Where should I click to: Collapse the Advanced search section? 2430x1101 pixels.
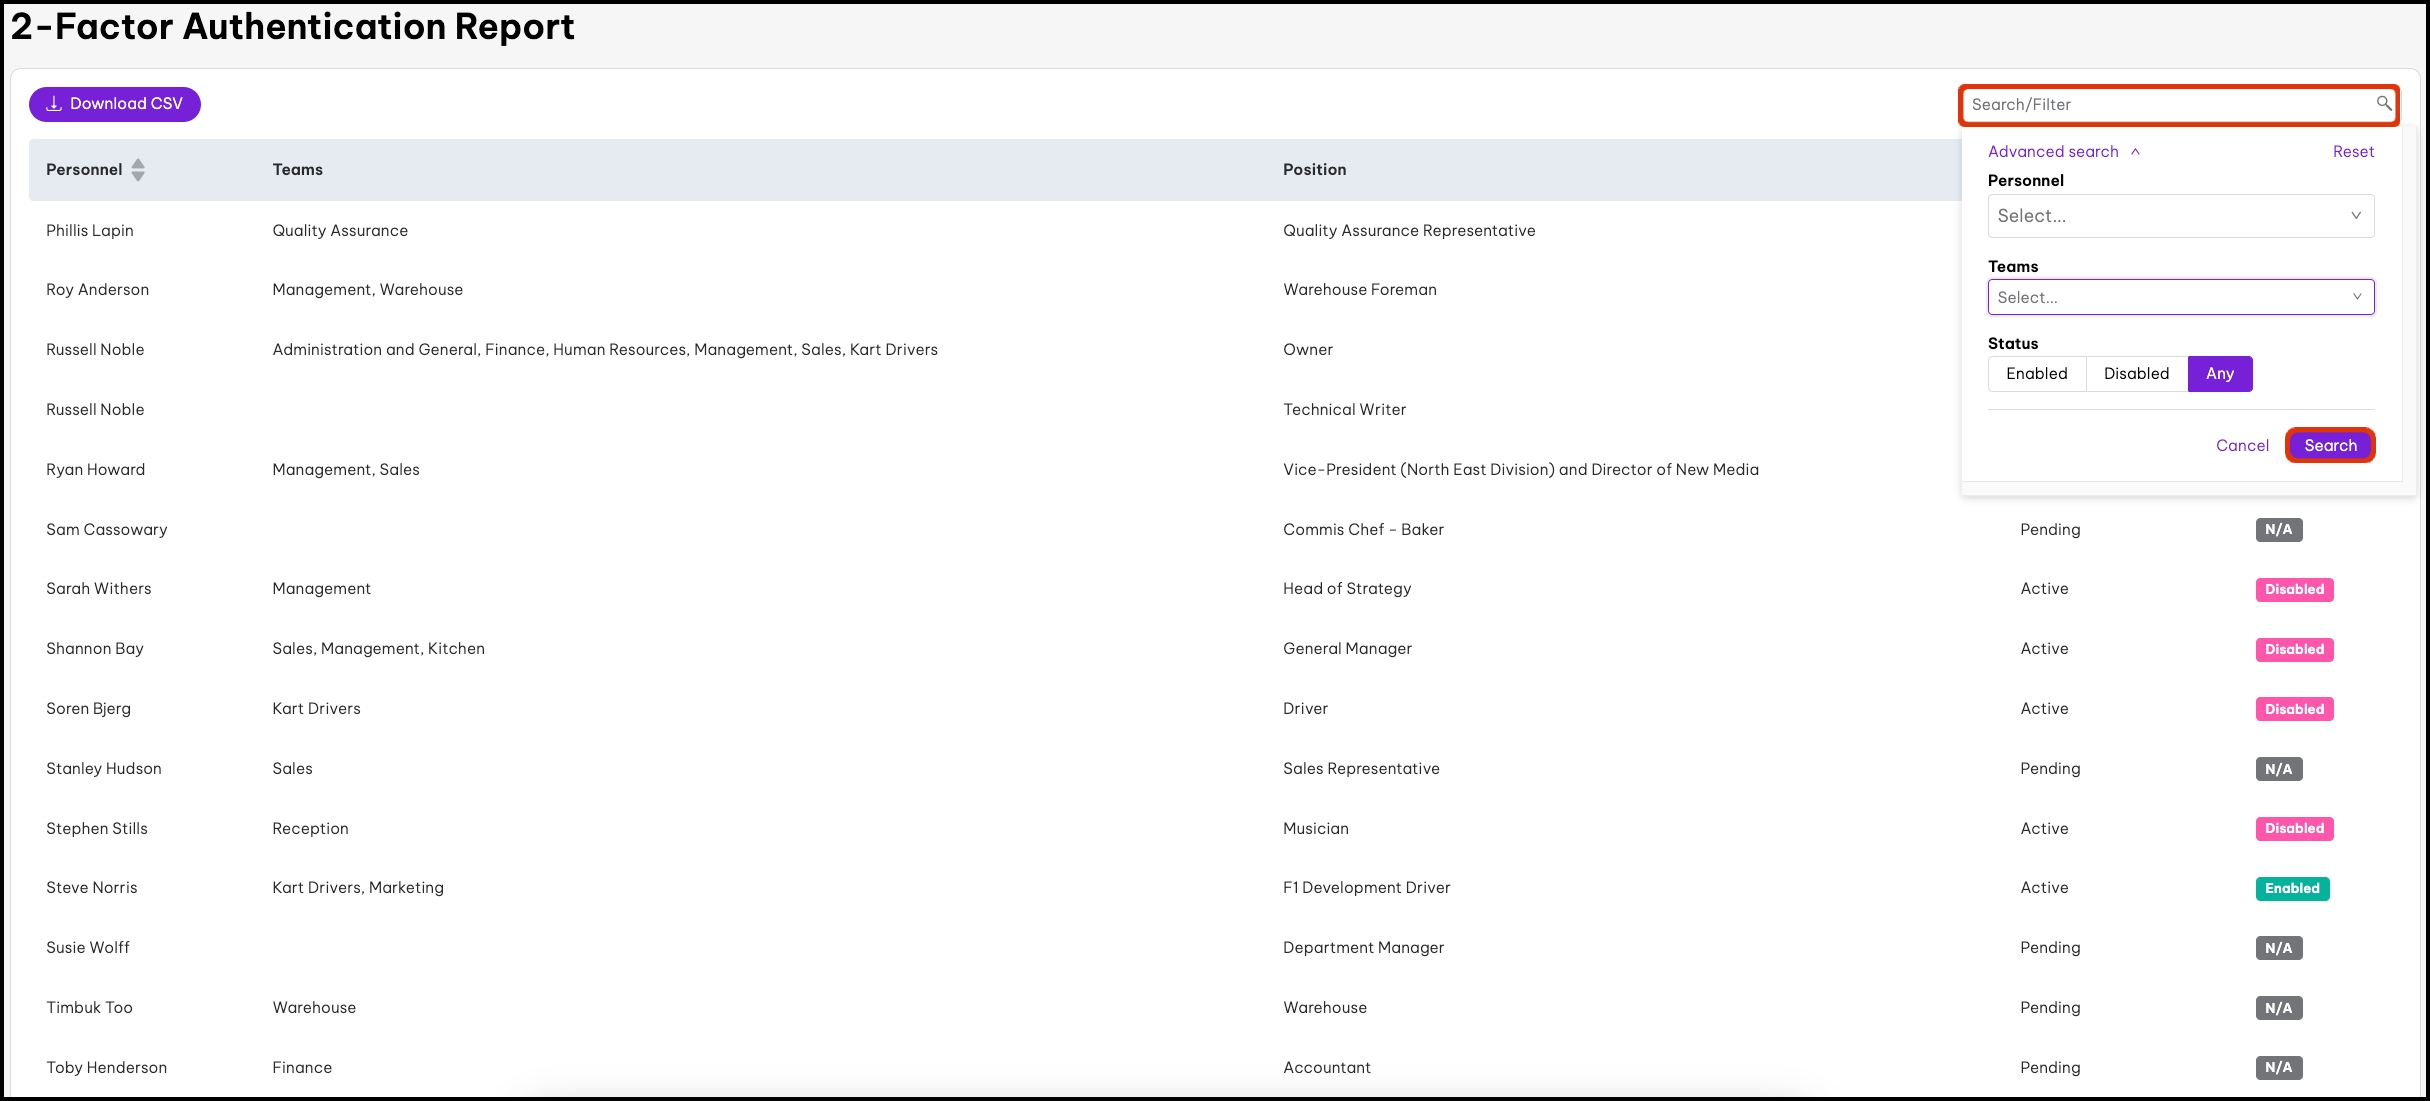(2053, 152)
